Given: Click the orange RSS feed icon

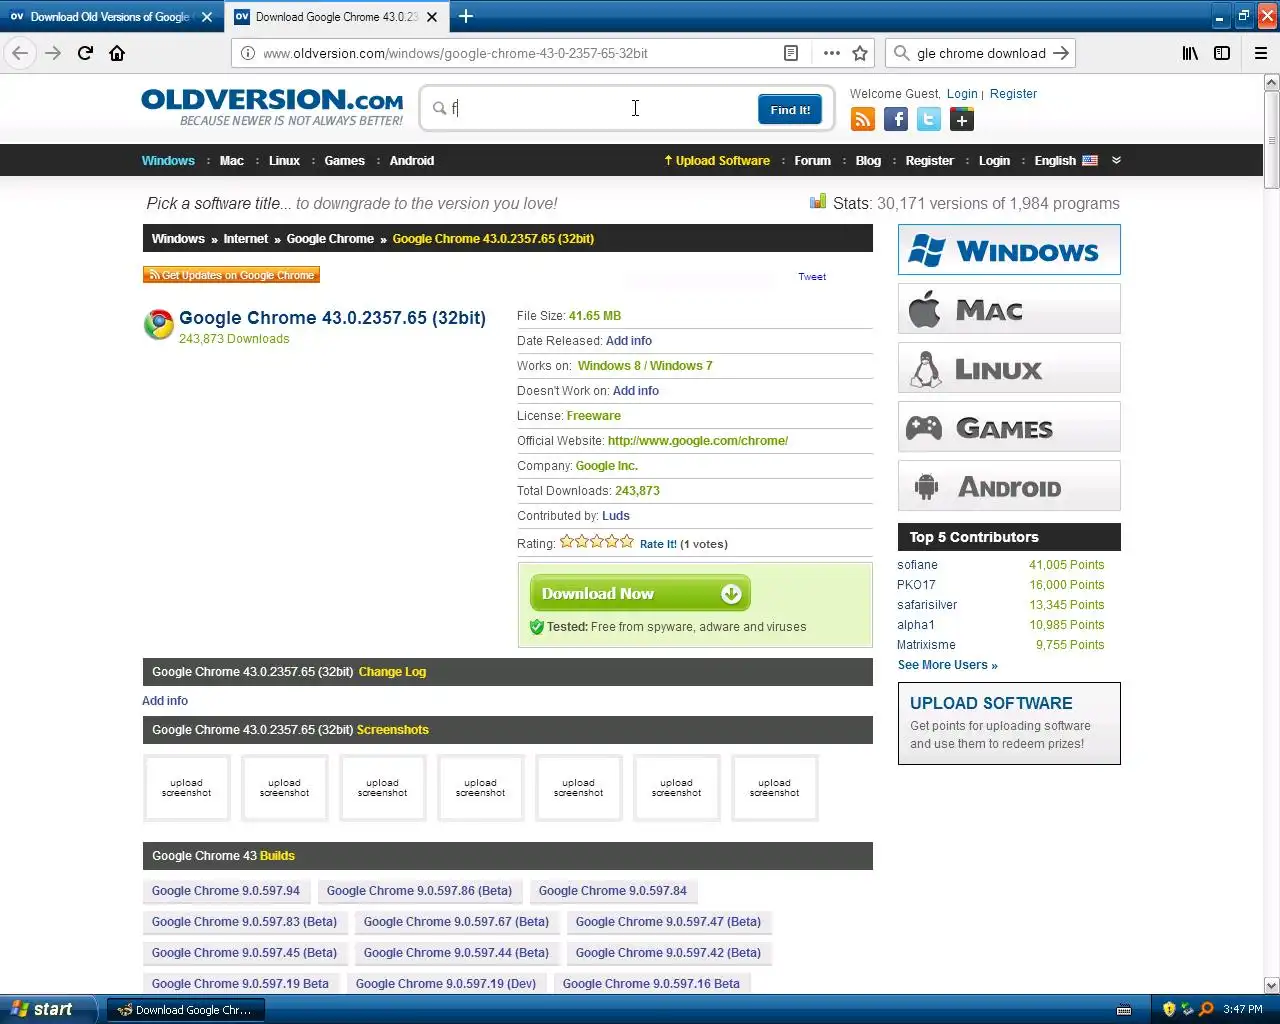Looking at the screenshot, I should (x=863, y=120).
